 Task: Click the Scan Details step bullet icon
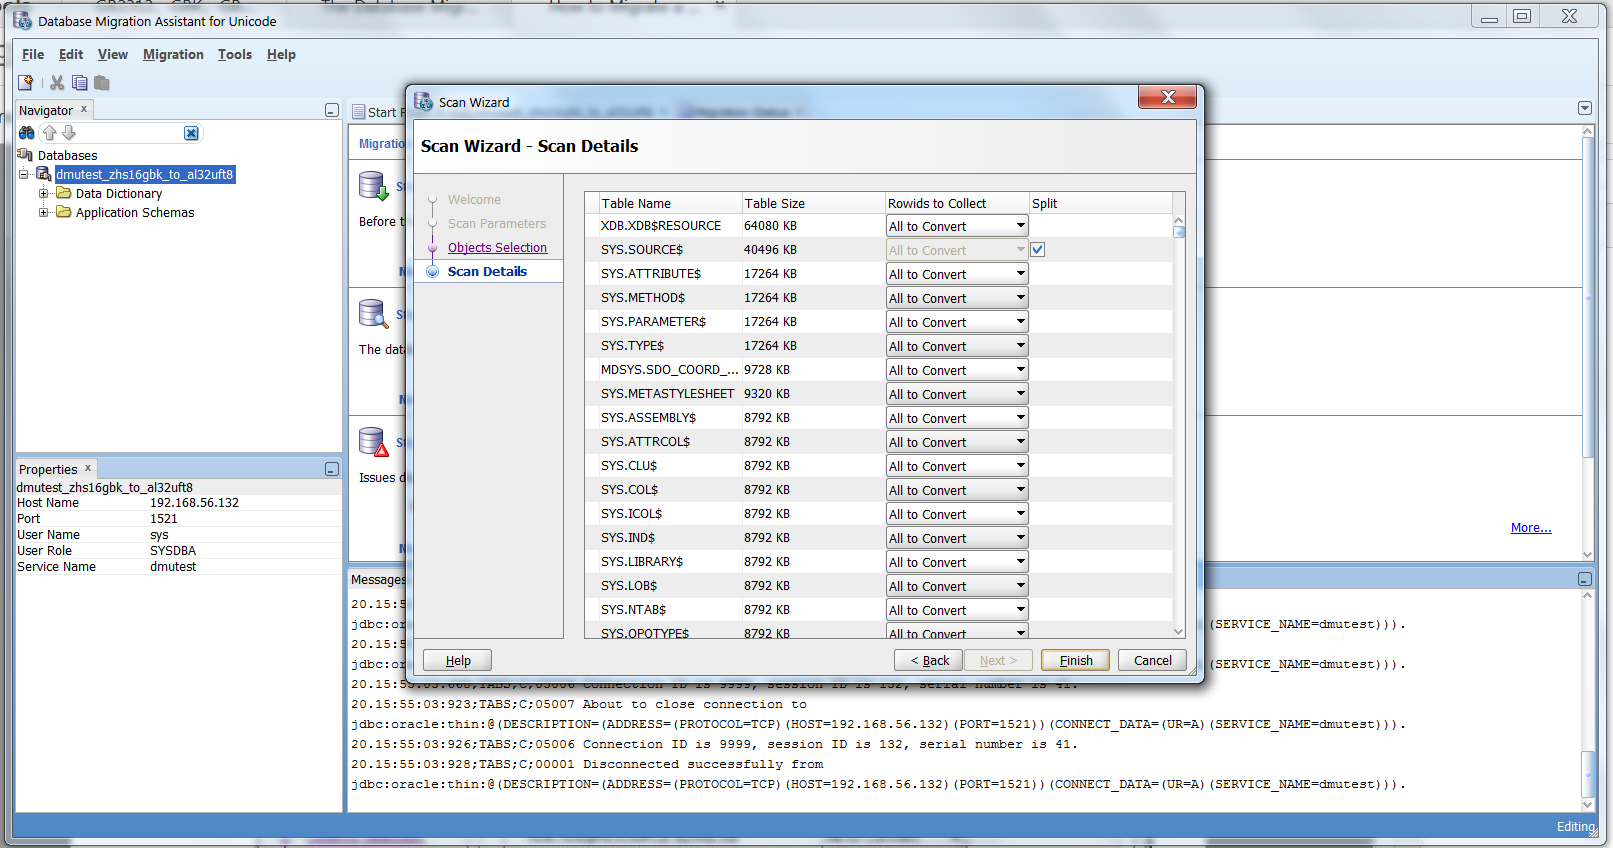(432, 271)
